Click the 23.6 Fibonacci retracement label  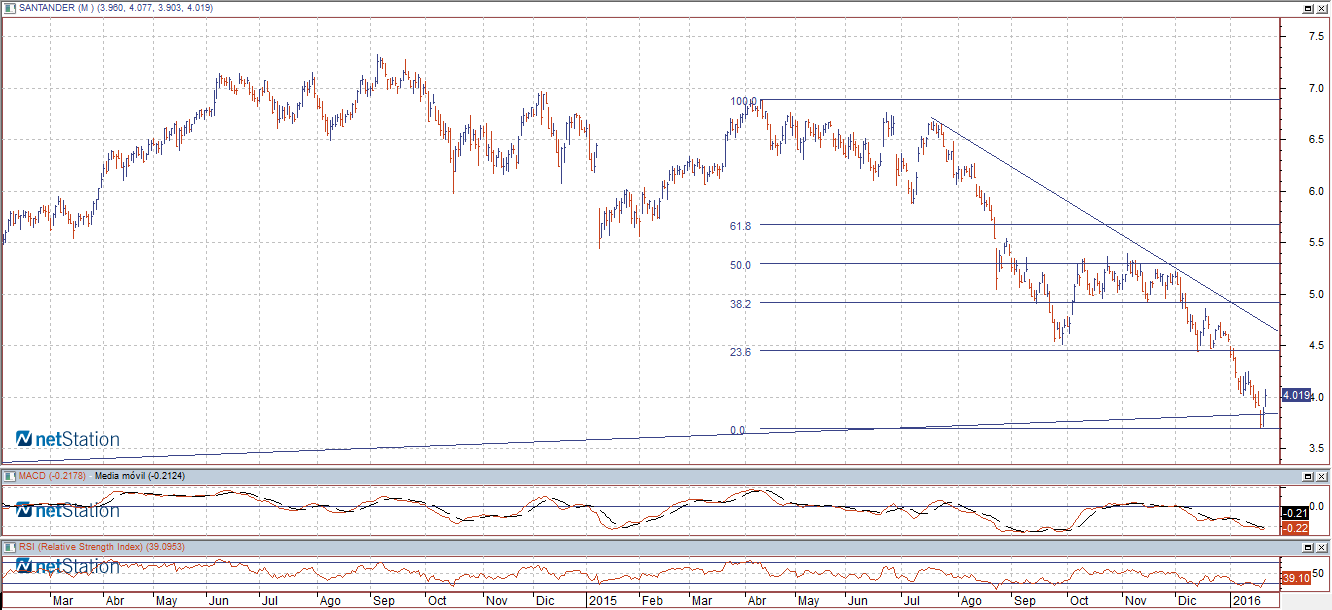[740, 351]
